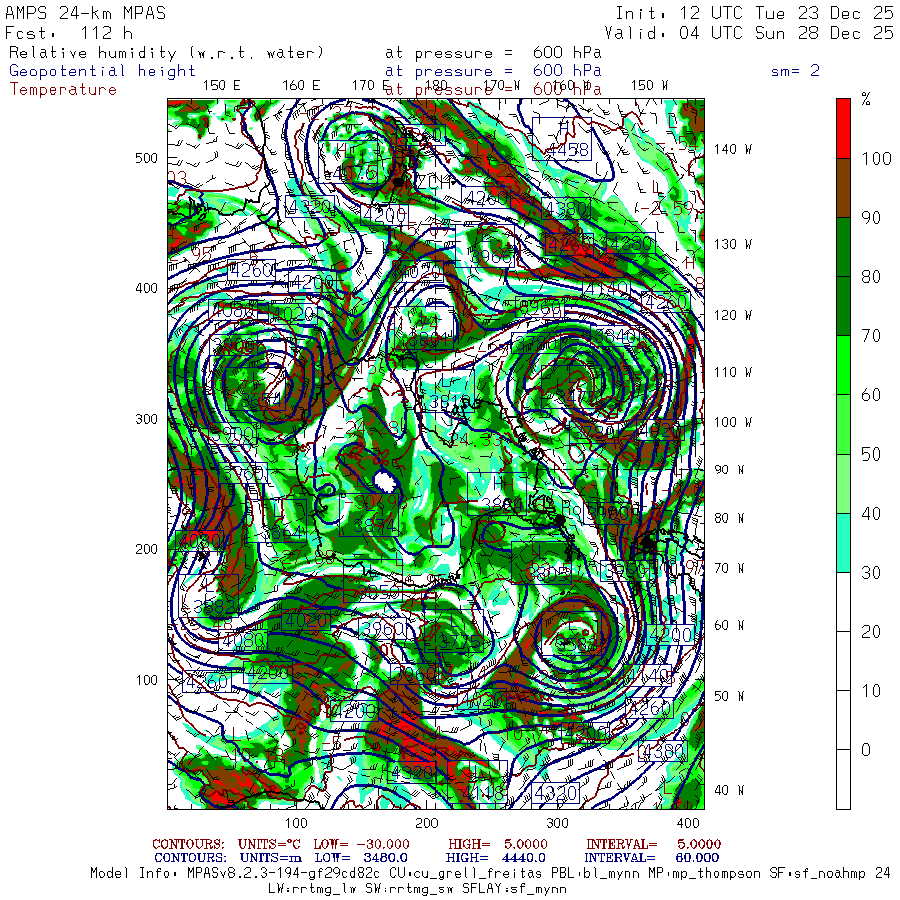Click the '70 W' longitude label

click(x=729, y=568)
